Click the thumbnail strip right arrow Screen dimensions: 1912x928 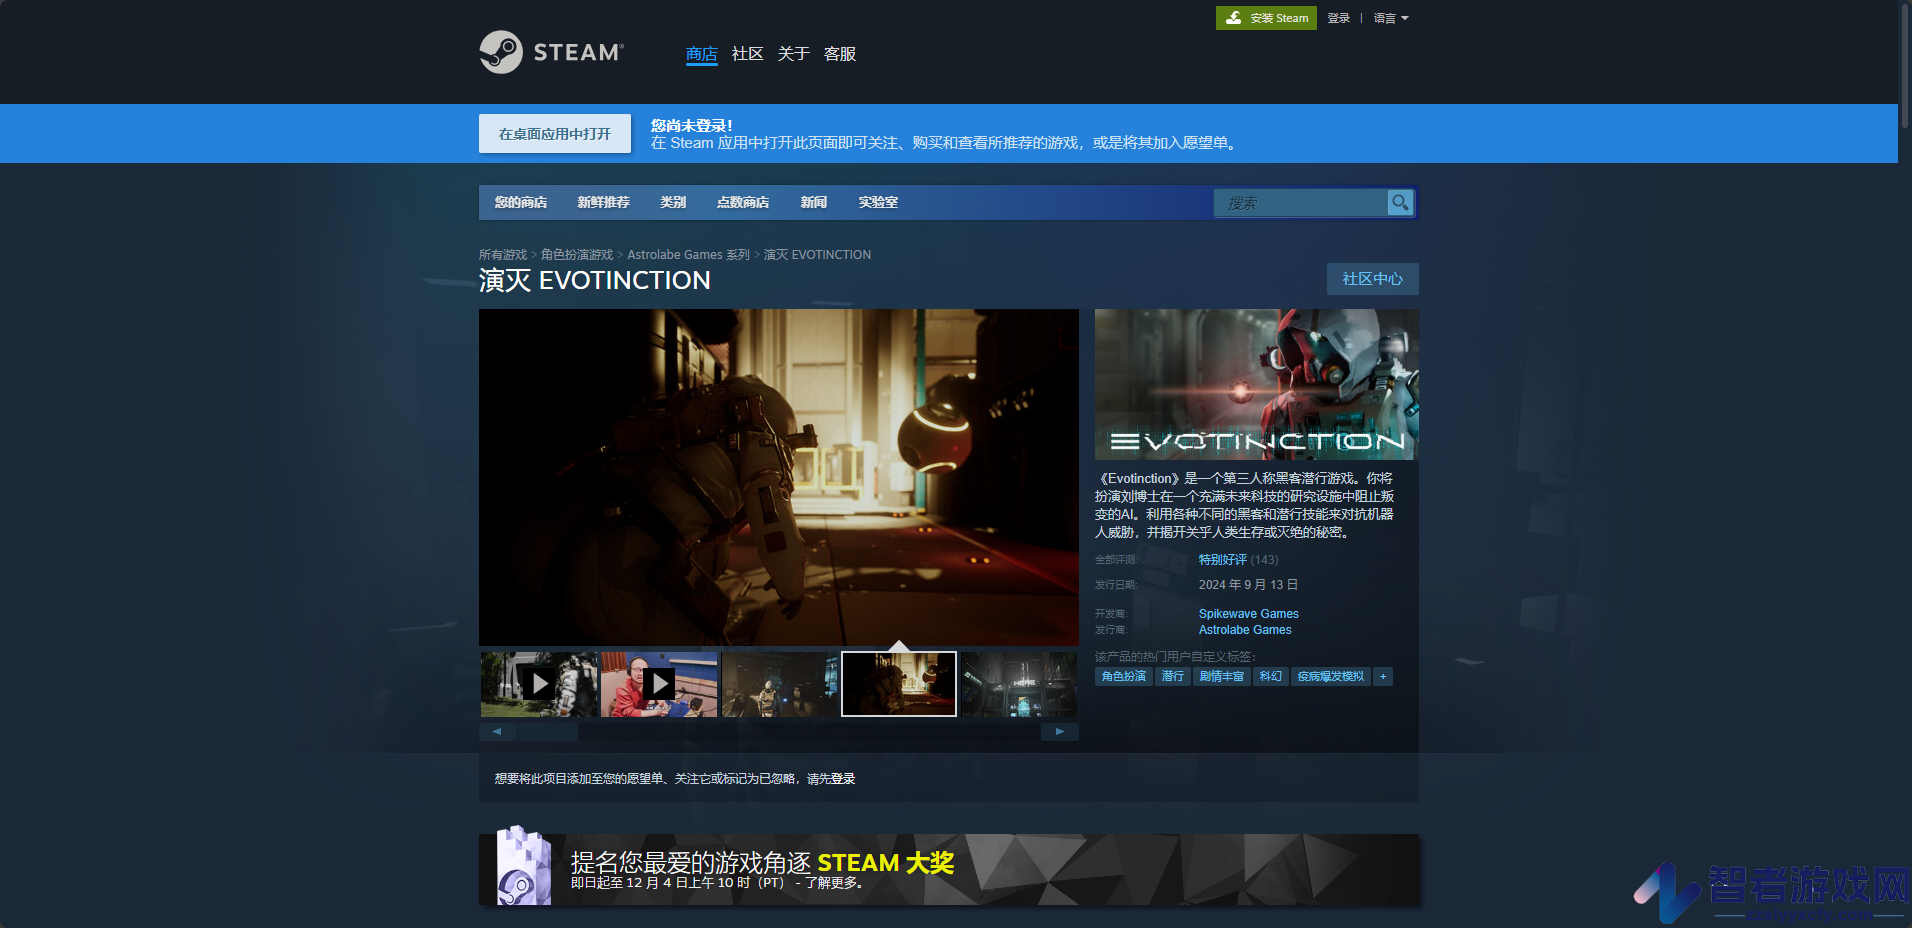tap(1060, 732)
